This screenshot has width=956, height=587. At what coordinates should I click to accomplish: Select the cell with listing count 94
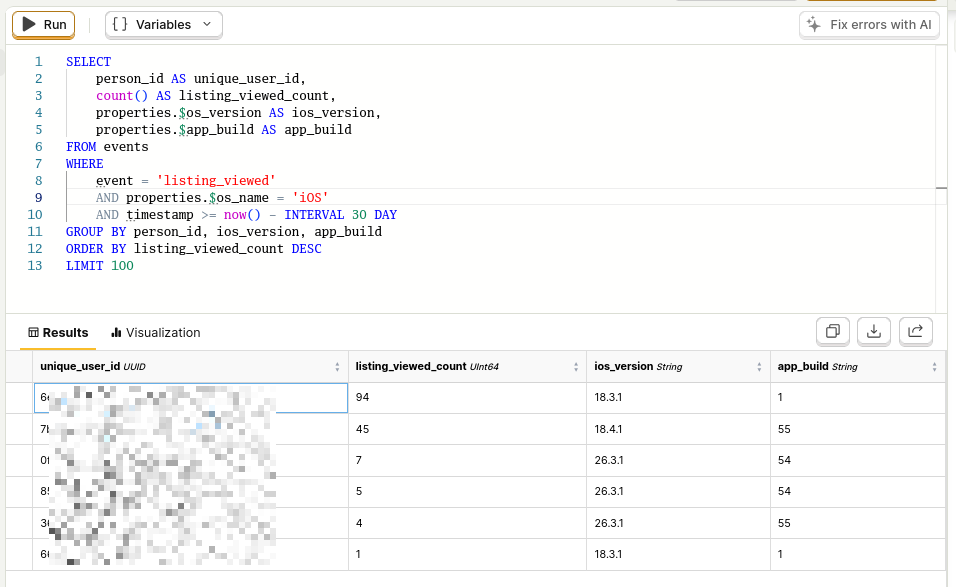(466, 398)
